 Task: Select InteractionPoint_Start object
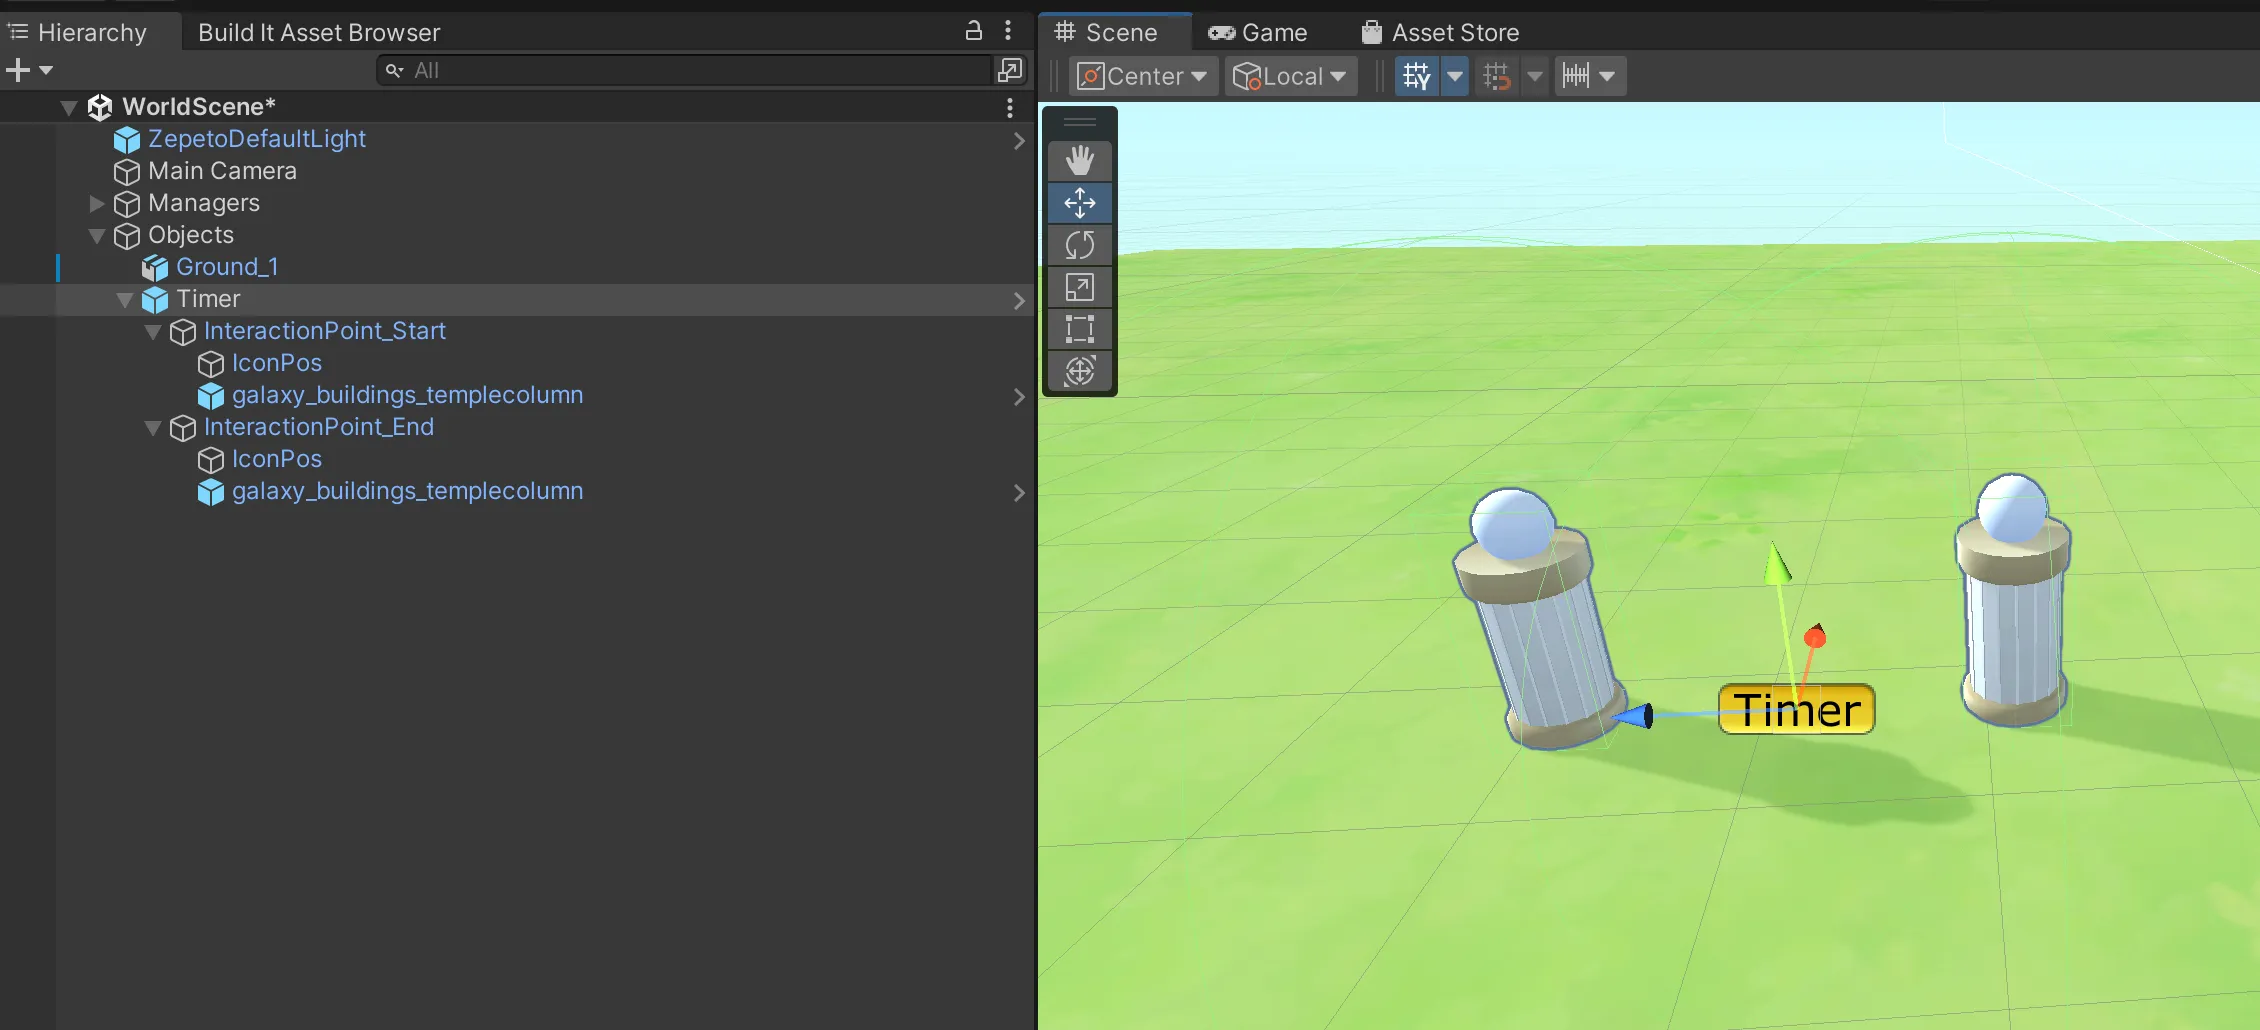[325, 331]
